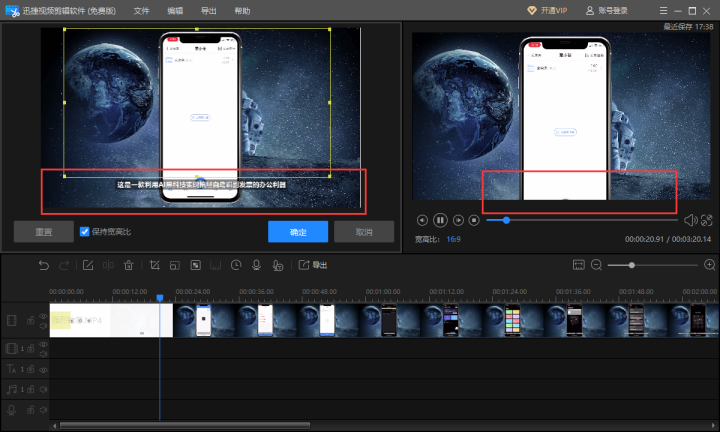
Task: Open the duration clock tool
Action: tap(236, 265)
